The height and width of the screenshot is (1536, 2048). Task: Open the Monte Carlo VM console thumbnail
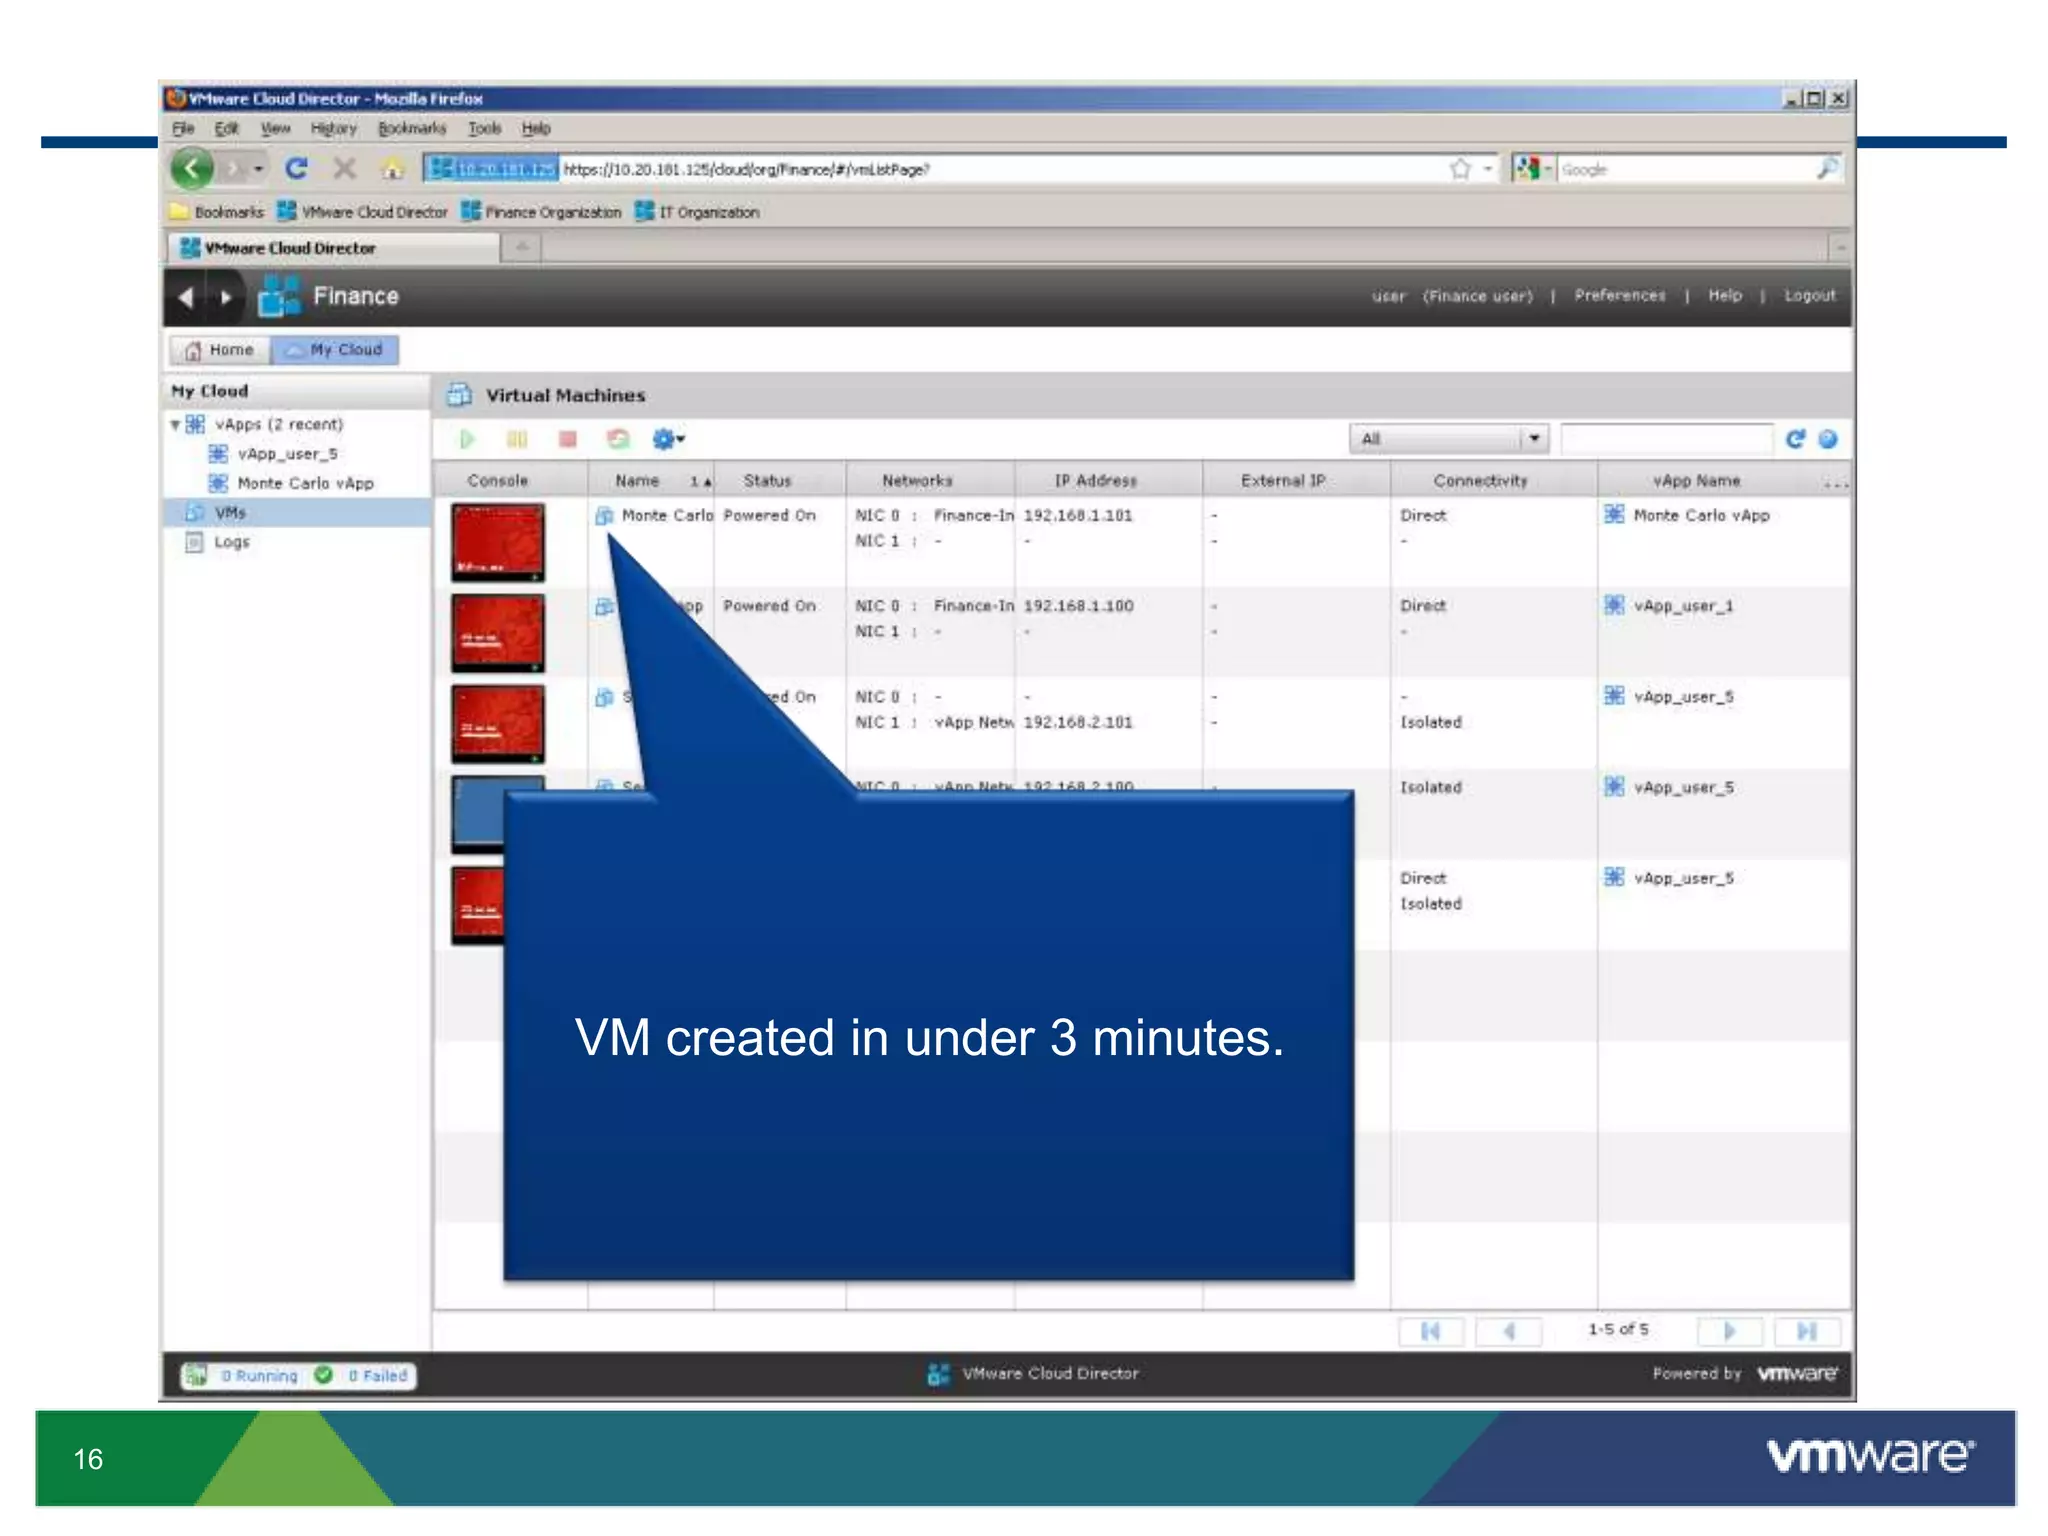[x=498, y=542]
